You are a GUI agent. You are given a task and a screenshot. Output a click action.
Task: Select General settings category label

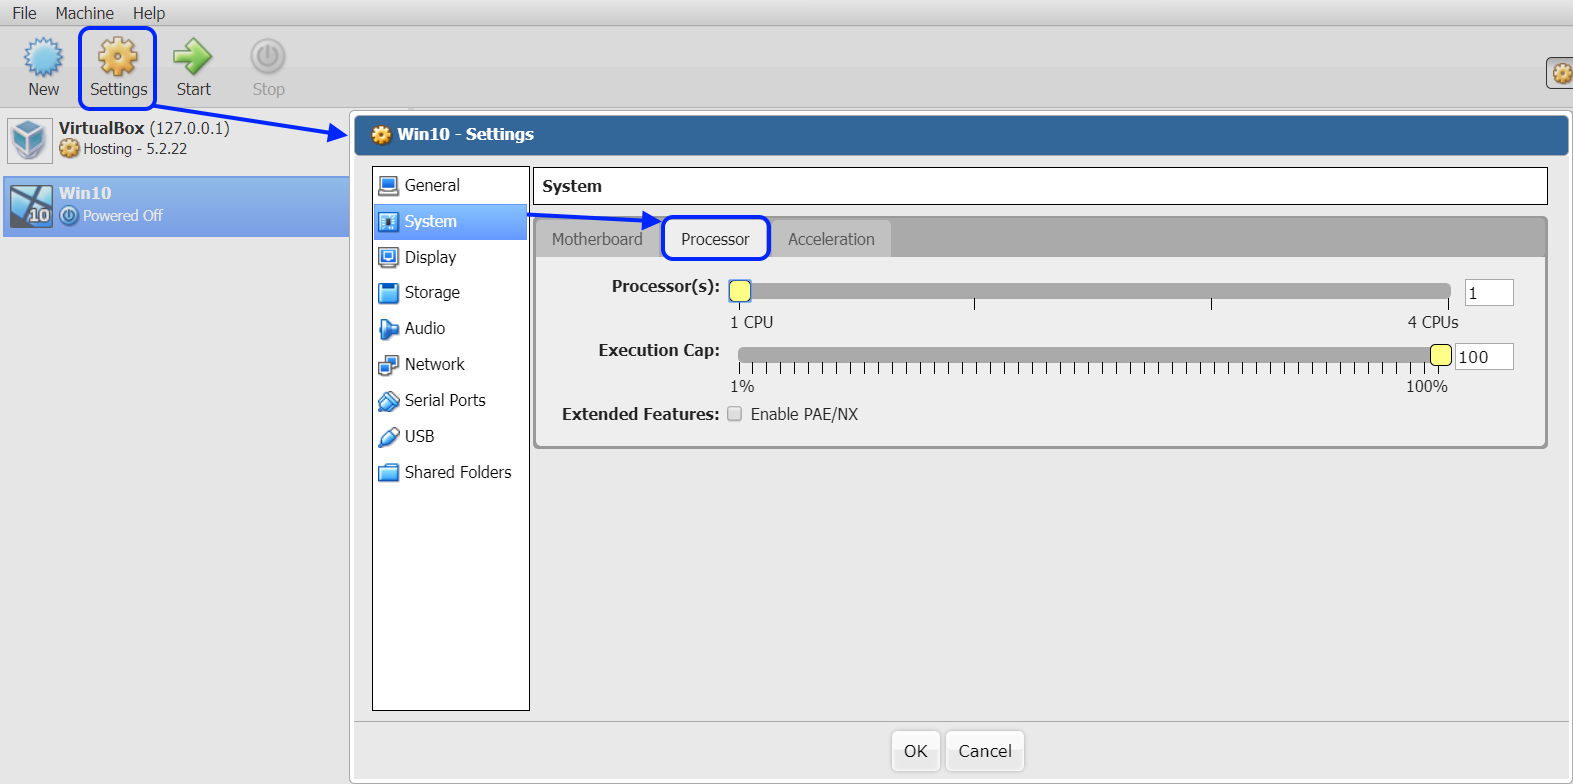pyautogui.click(x=432, y=185)
